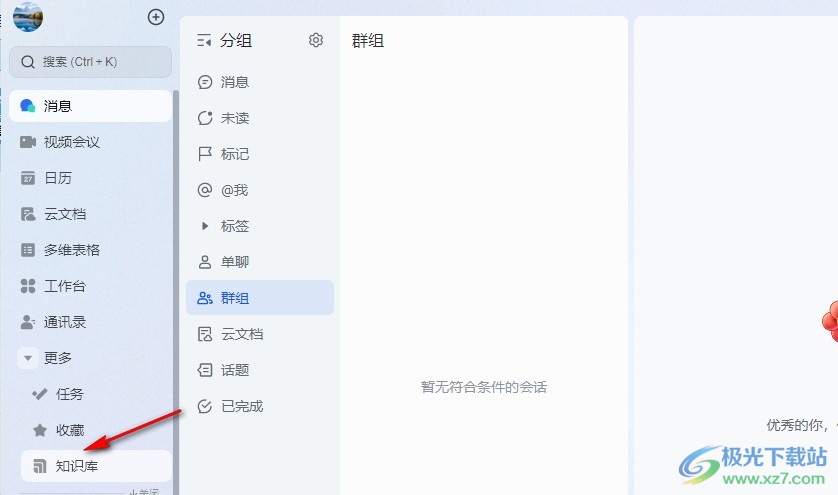Screen dimensions: 838x495
Task: Open 任务 under 更多
Action: click(96, 394)
